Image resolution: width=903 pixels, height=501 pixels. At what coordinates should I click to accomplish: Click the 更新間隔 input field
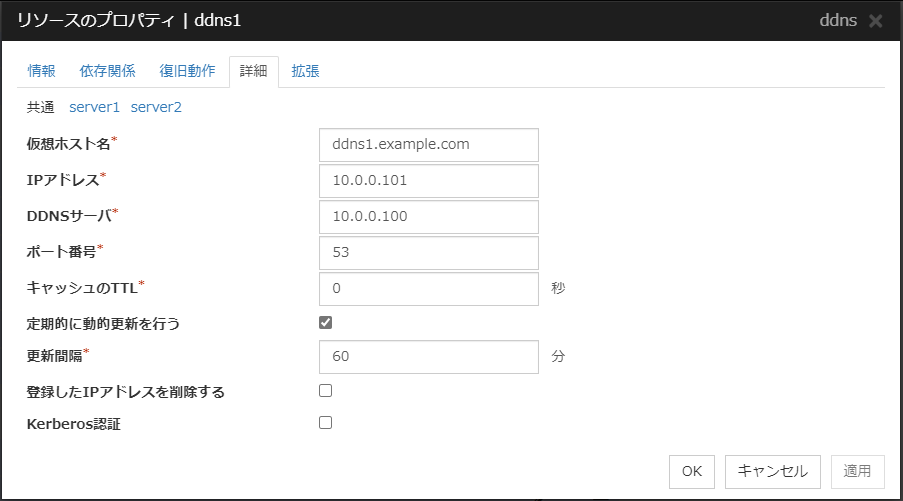428,357
